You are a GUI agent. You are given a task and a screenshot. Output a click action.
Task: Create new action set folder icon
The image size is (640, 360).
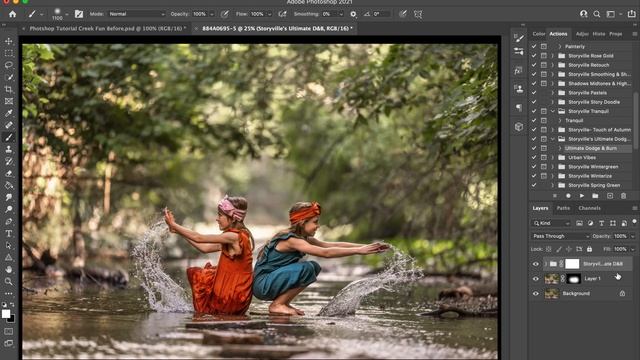pyautogui.click(x=595, y=196)
